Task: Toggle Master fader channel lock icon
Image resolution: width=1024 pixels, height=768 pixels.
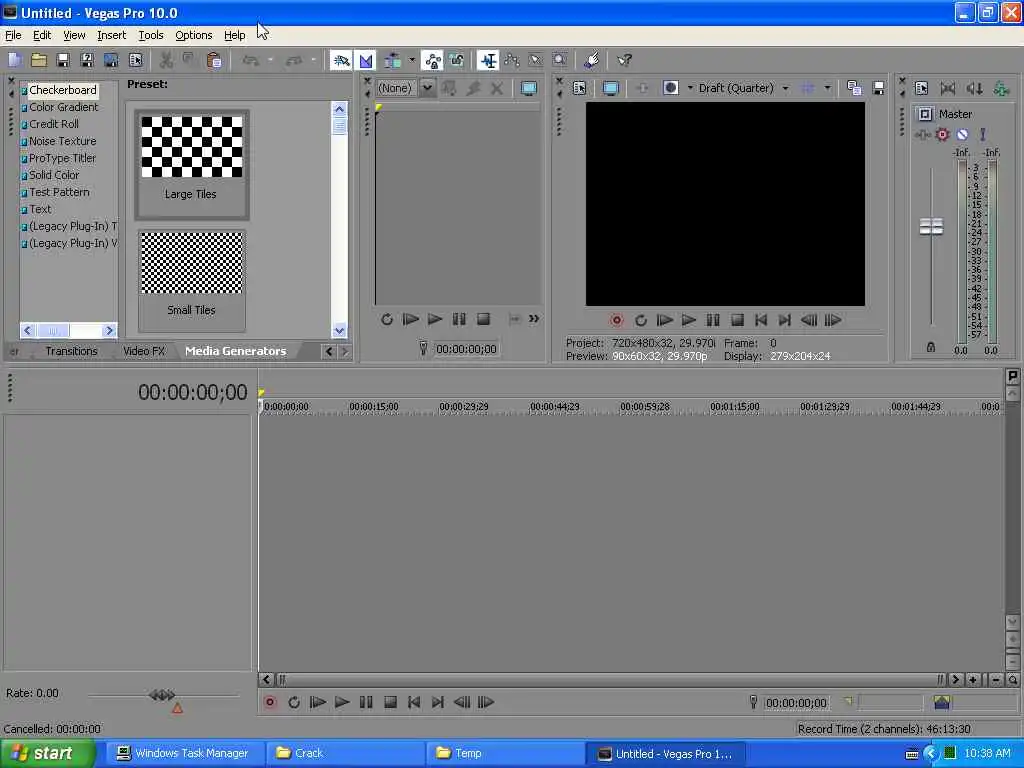Action: (931, 347)
